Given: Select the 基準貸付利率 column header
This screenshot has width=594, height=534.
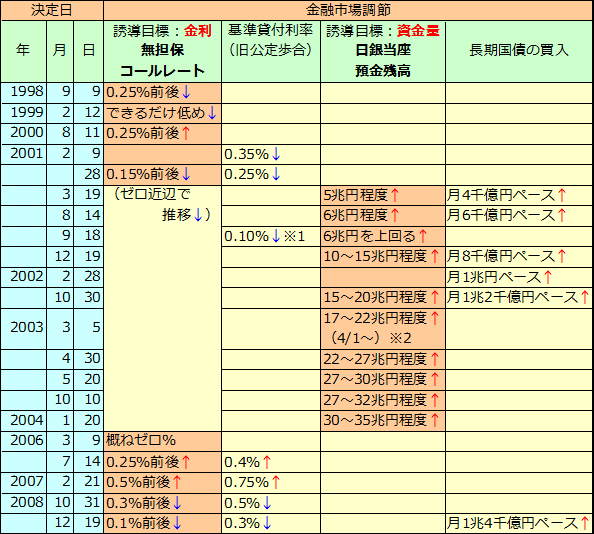Looking at the screenshot, I should [x=271, y=51].
